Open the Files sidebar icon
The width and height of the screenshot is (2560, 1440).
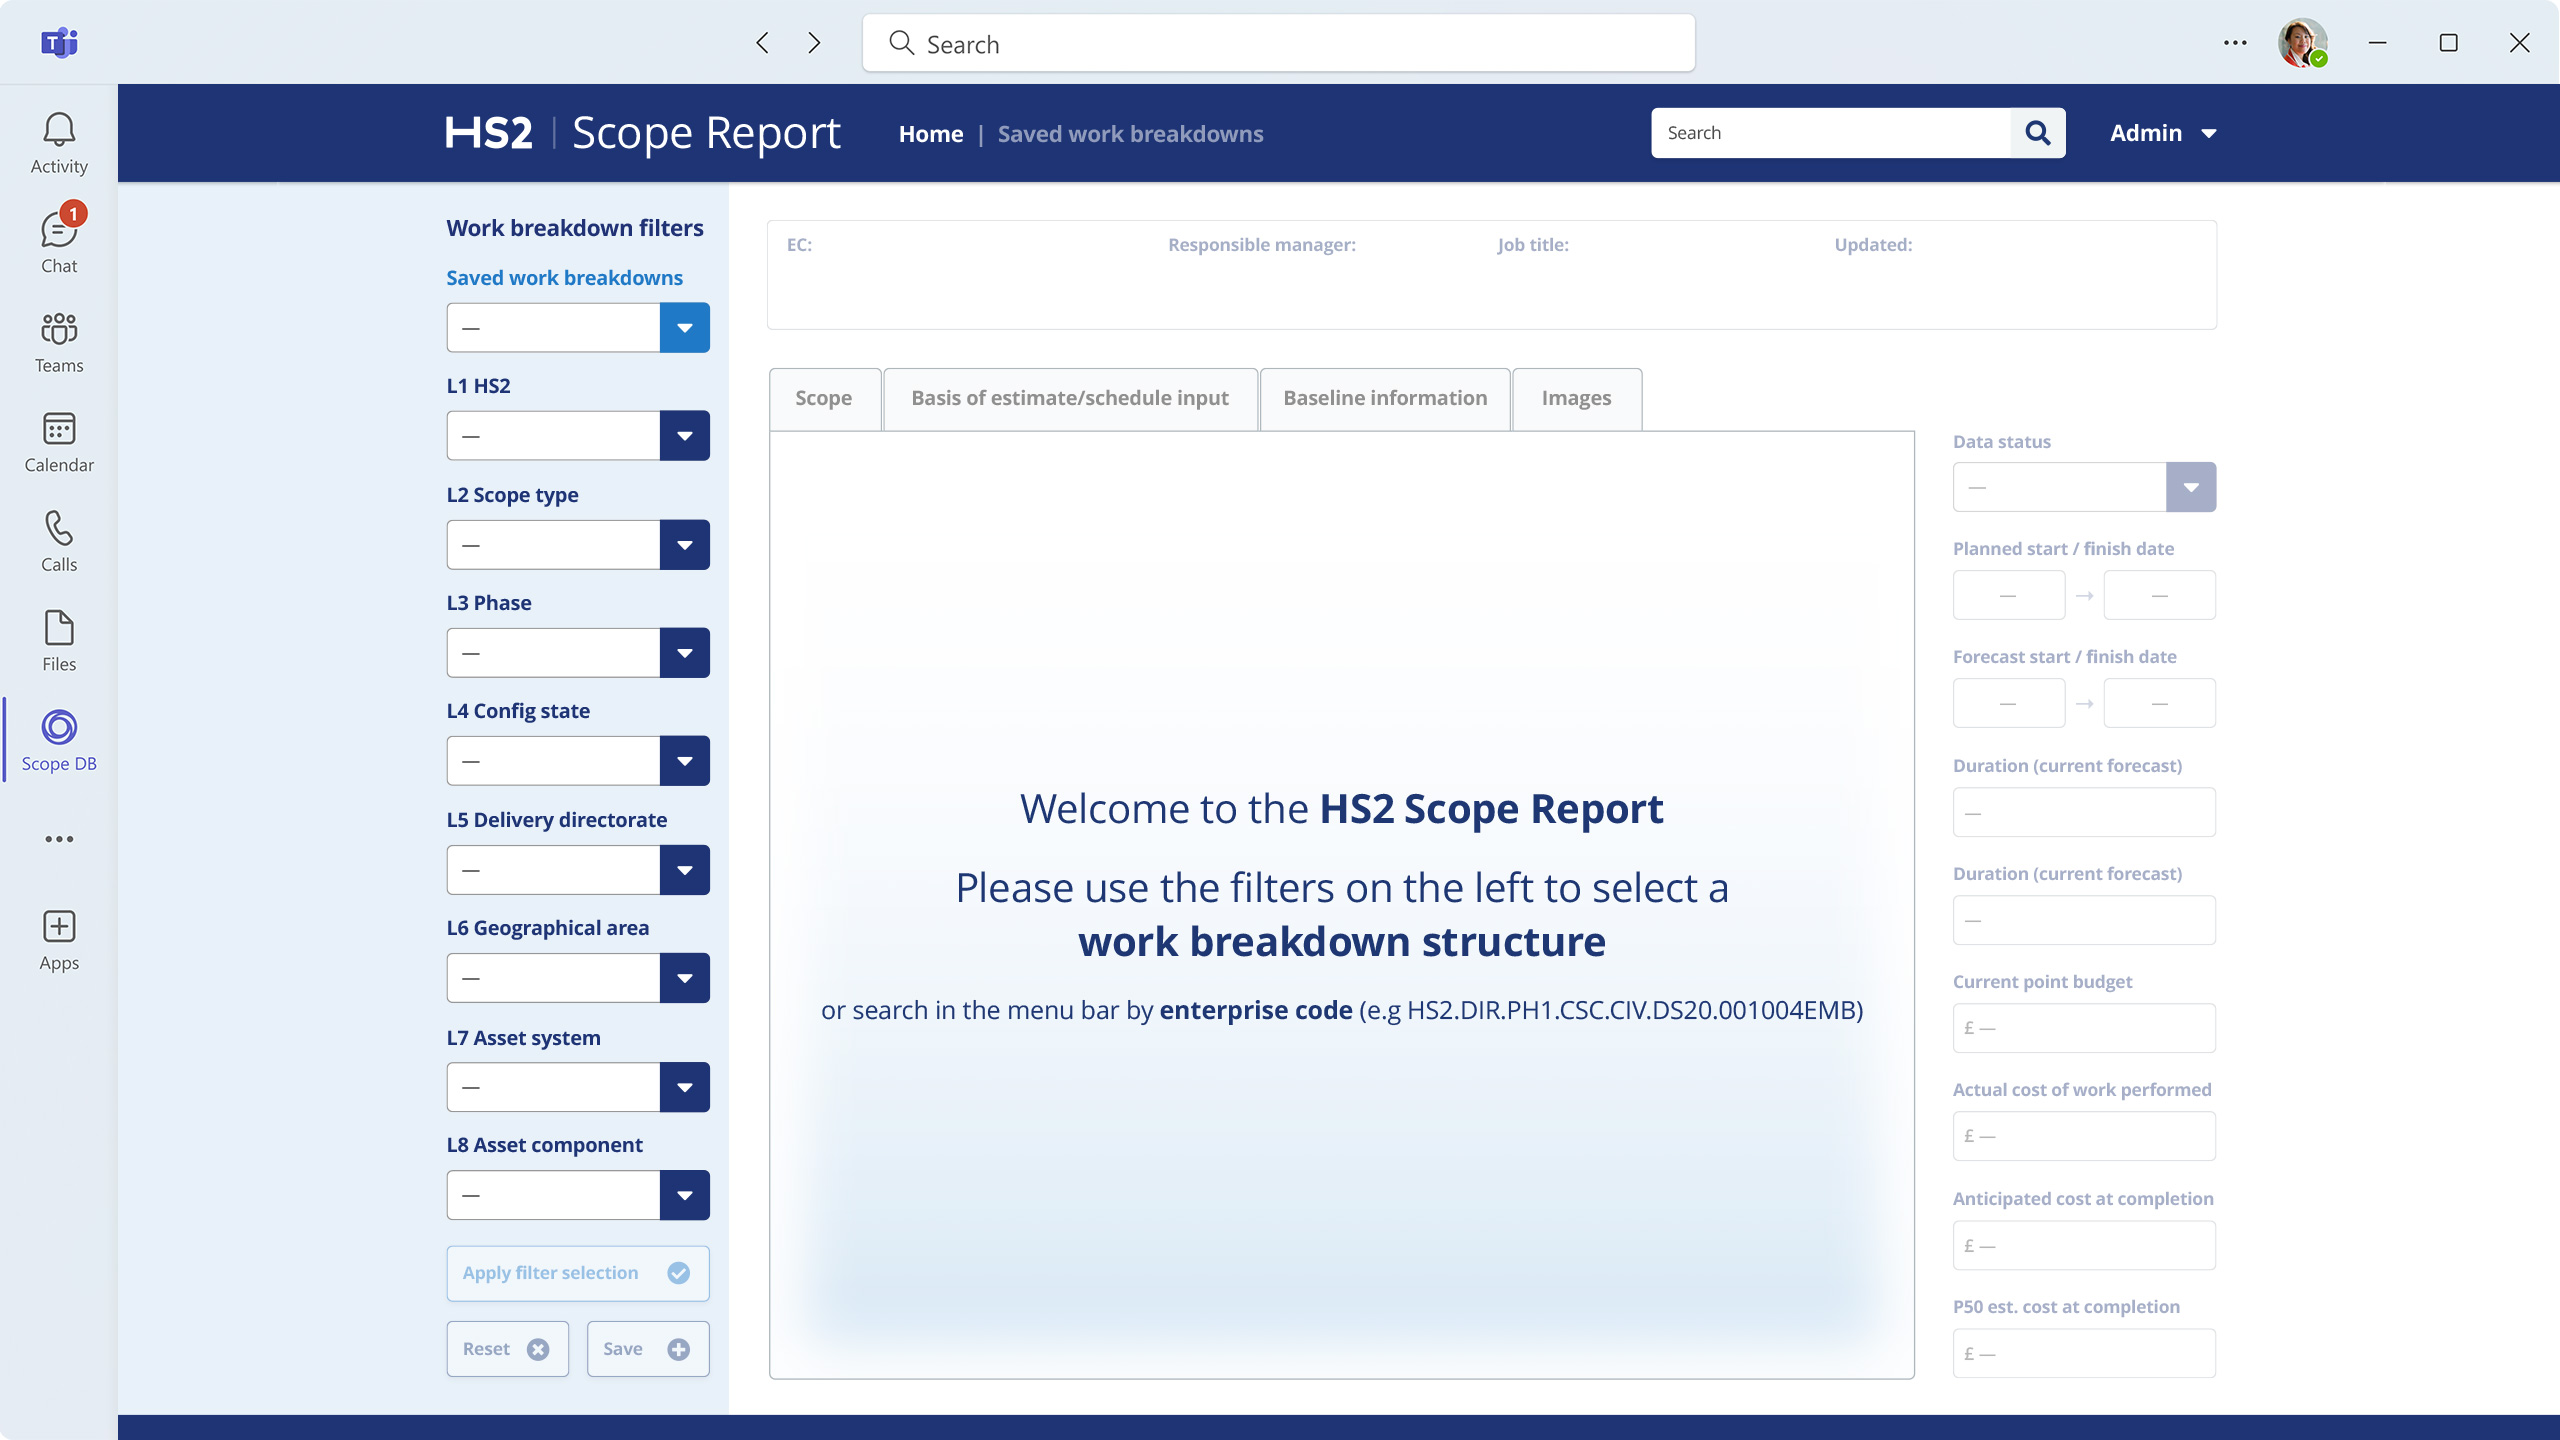tap(59, 641)
